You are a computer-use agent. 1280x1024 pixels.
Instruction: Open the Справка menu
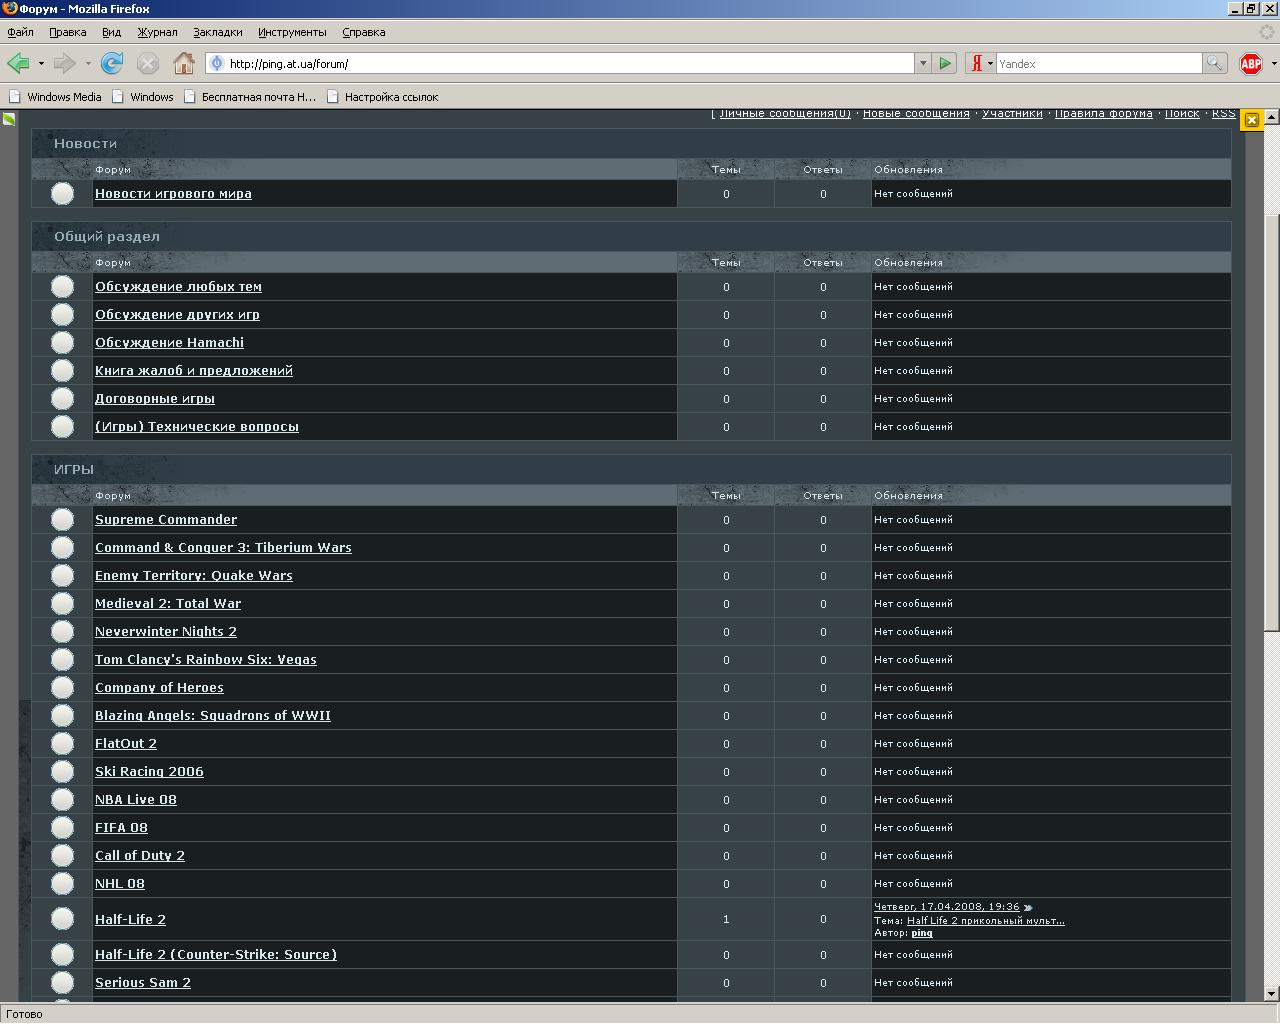coord(363,32)
